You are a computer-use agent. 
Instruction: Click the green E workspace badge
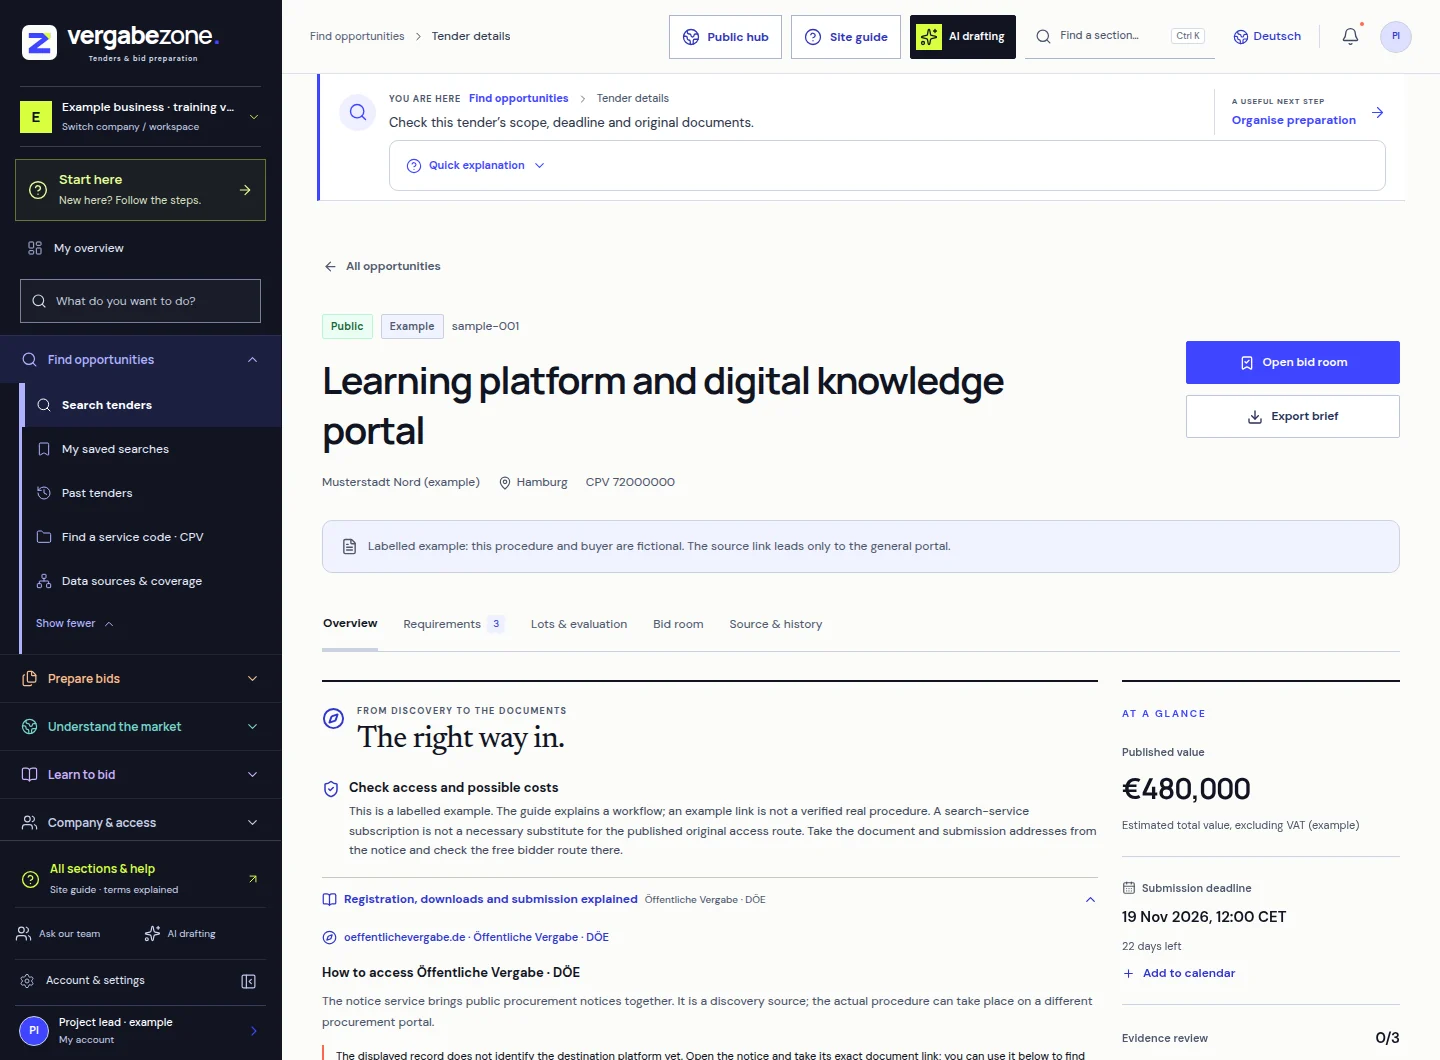(36, 117)
